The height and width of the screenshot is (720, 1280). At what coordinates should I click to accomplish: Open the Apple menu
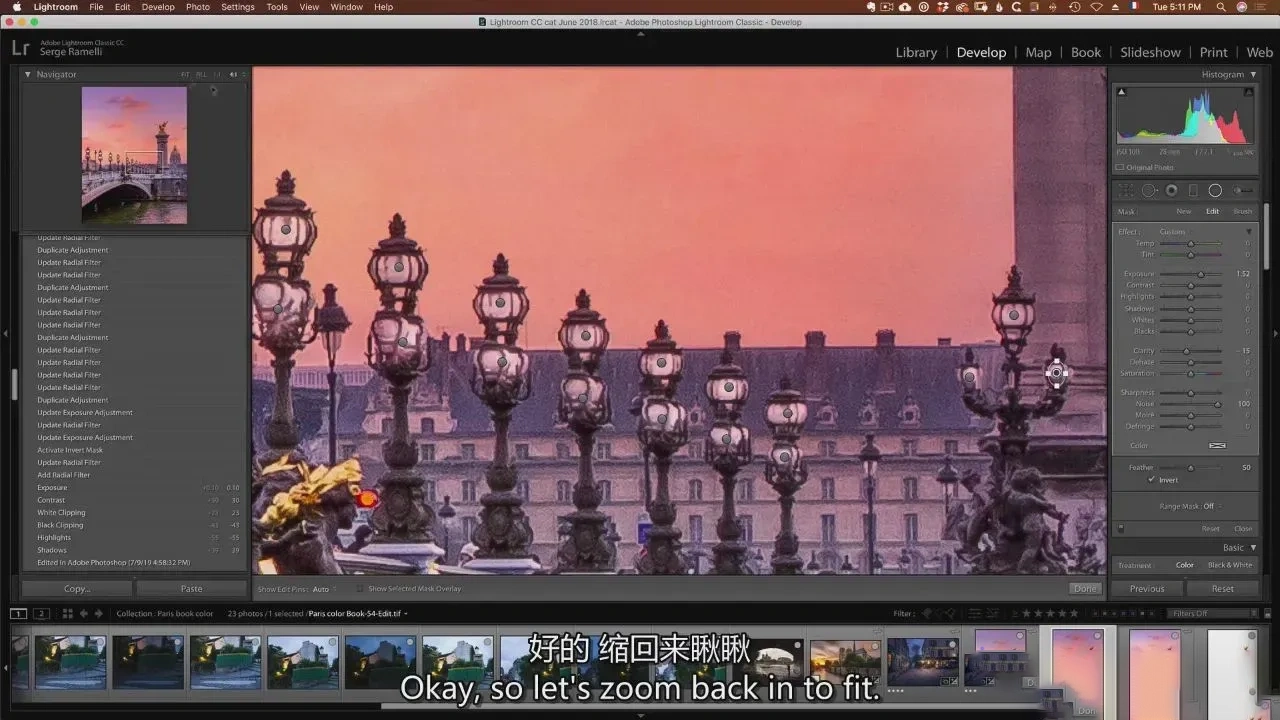click(17, 7)
